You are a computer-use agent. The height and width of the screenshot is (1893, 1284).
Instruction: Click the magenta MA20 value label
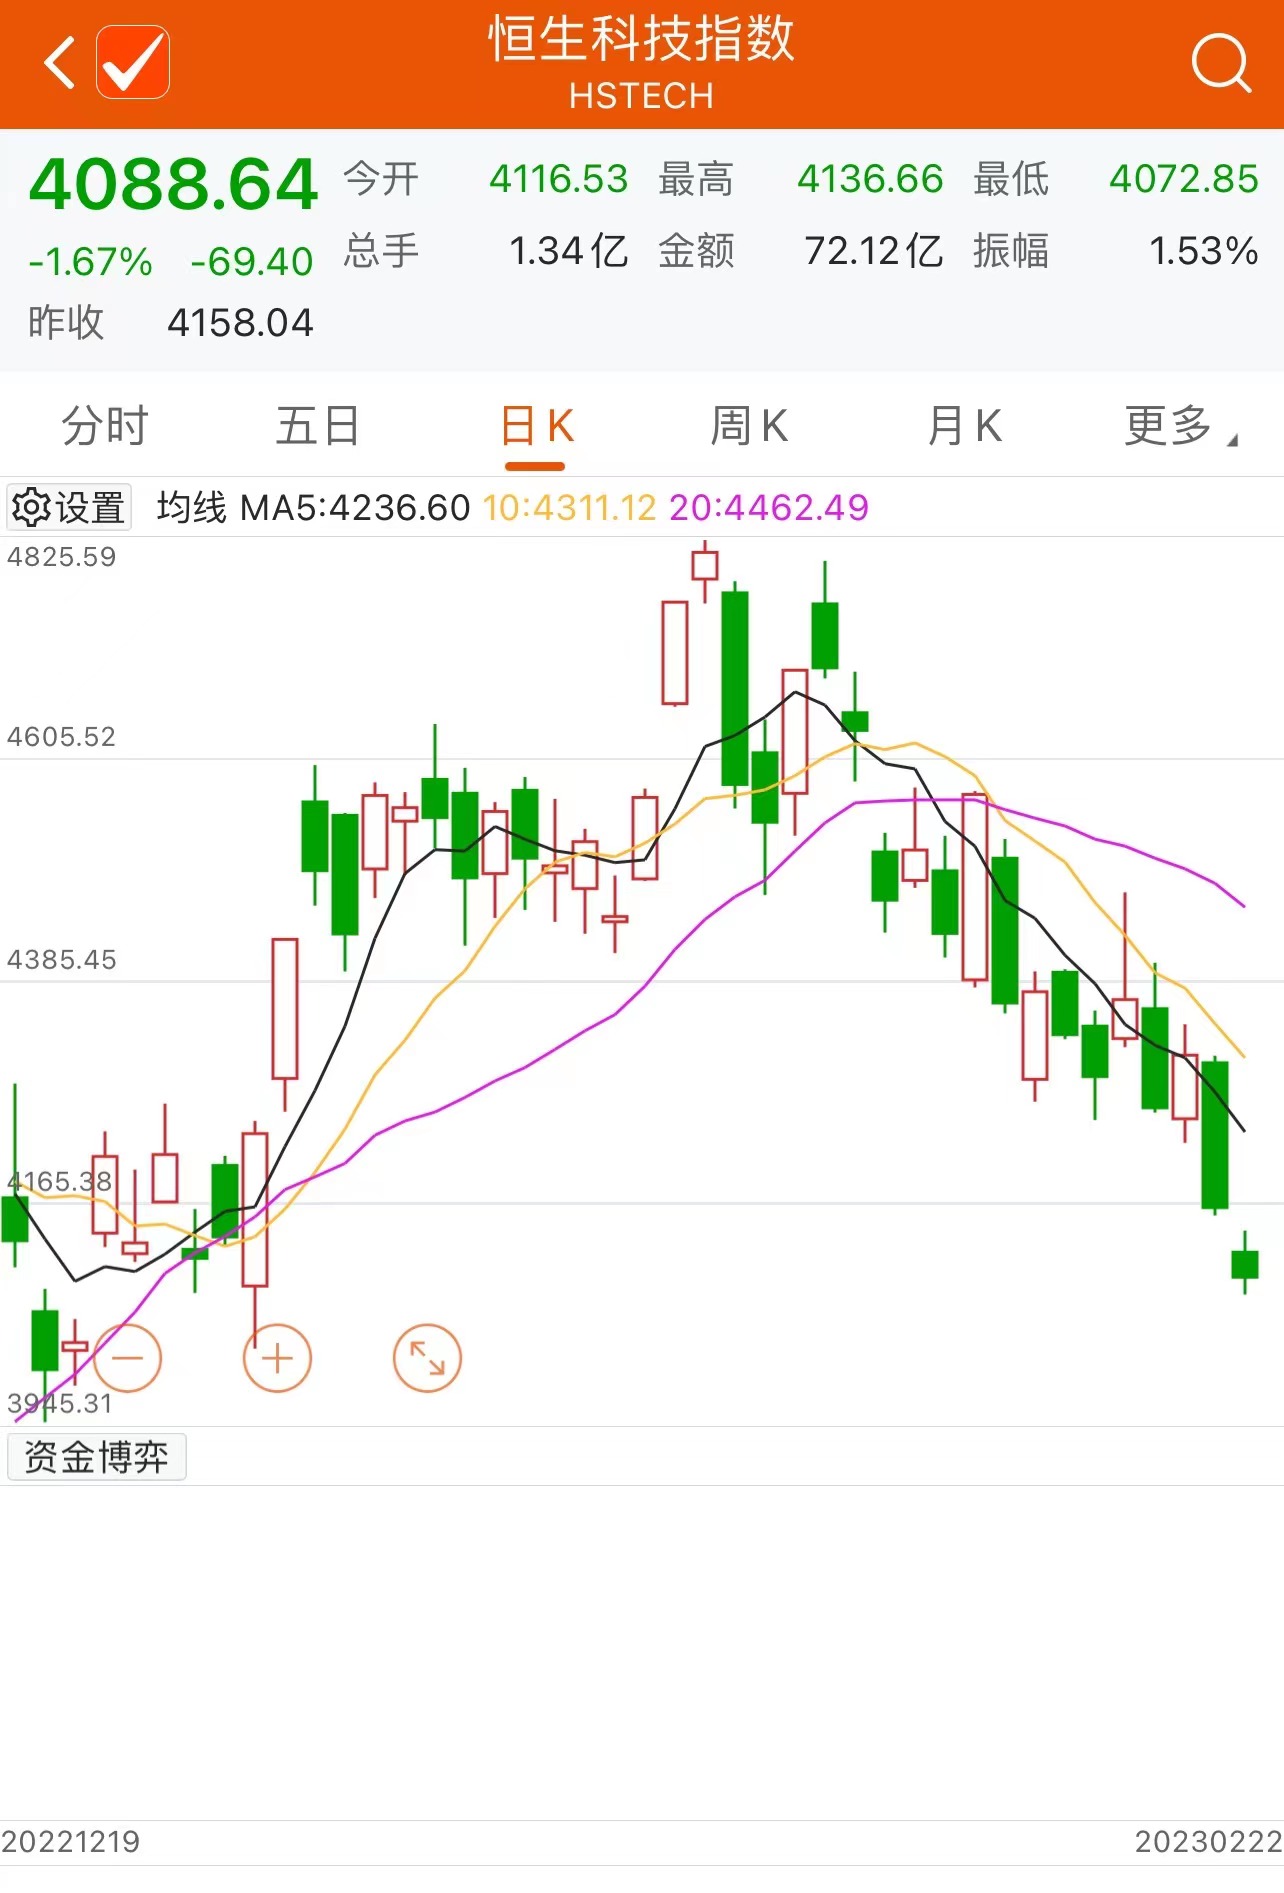[769, 508]
